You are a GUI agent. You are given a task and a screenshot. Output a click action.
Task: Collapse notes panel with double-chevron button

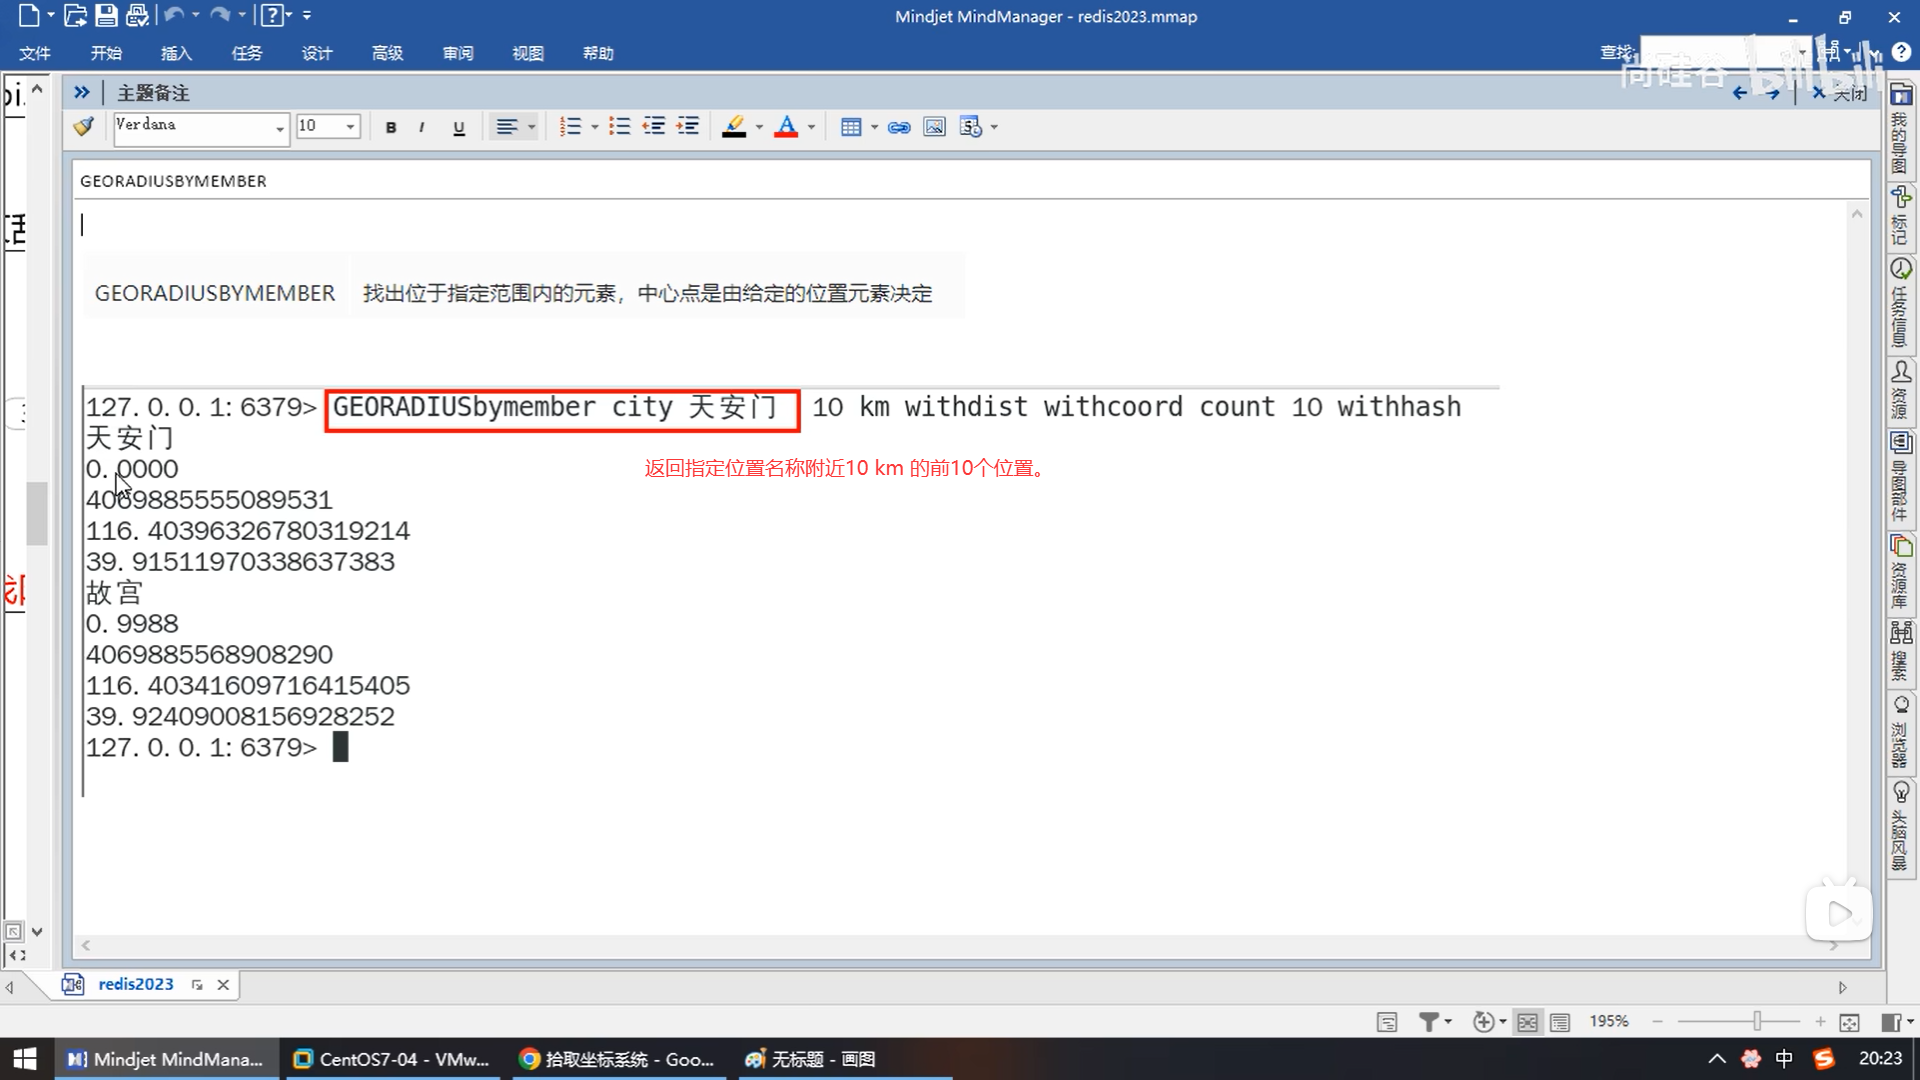(x=82, y=93)
